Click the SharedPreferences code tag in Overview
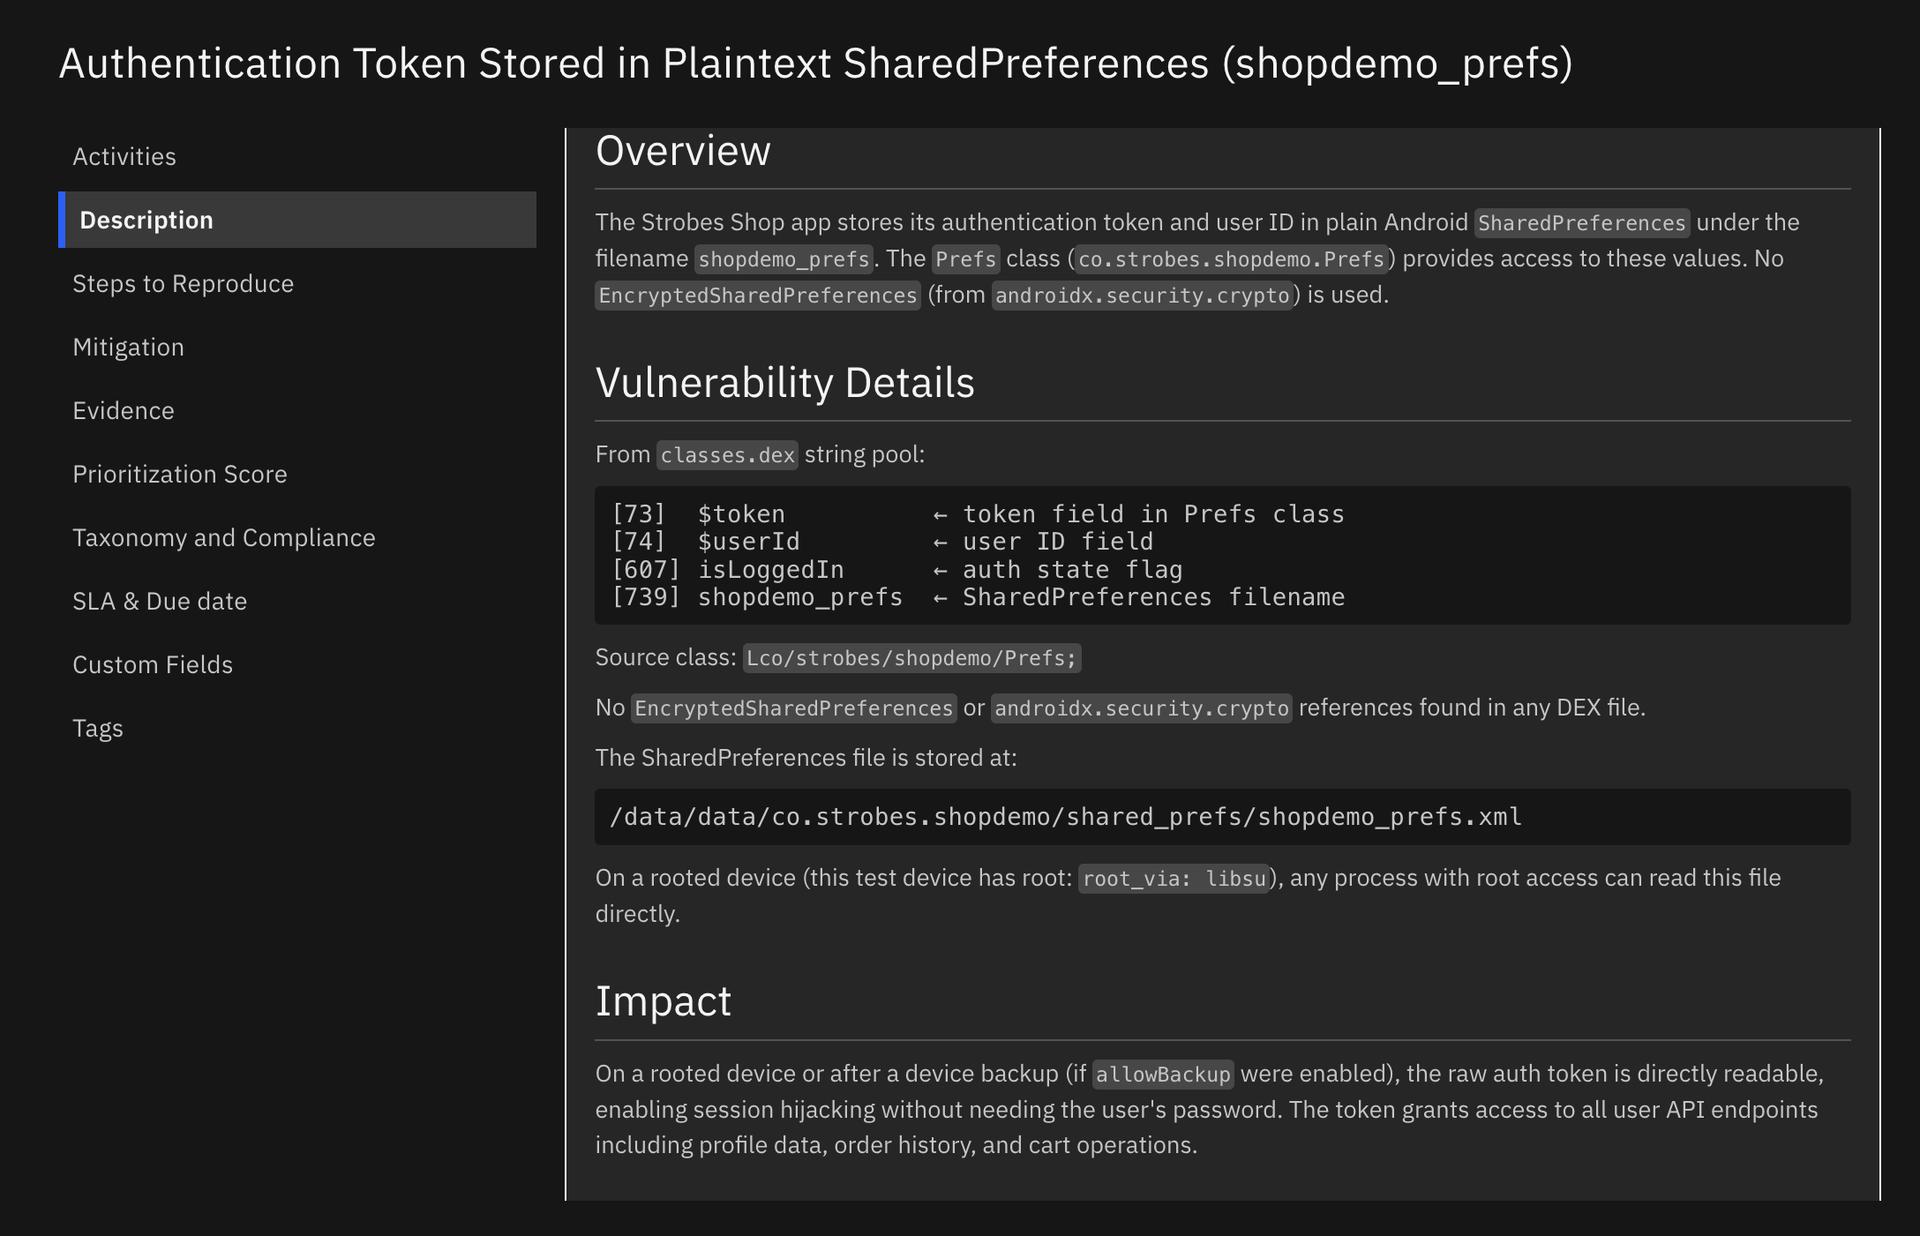Image resolution: width=1920 pixels, height=1236 pixels. click(1582, 223)
